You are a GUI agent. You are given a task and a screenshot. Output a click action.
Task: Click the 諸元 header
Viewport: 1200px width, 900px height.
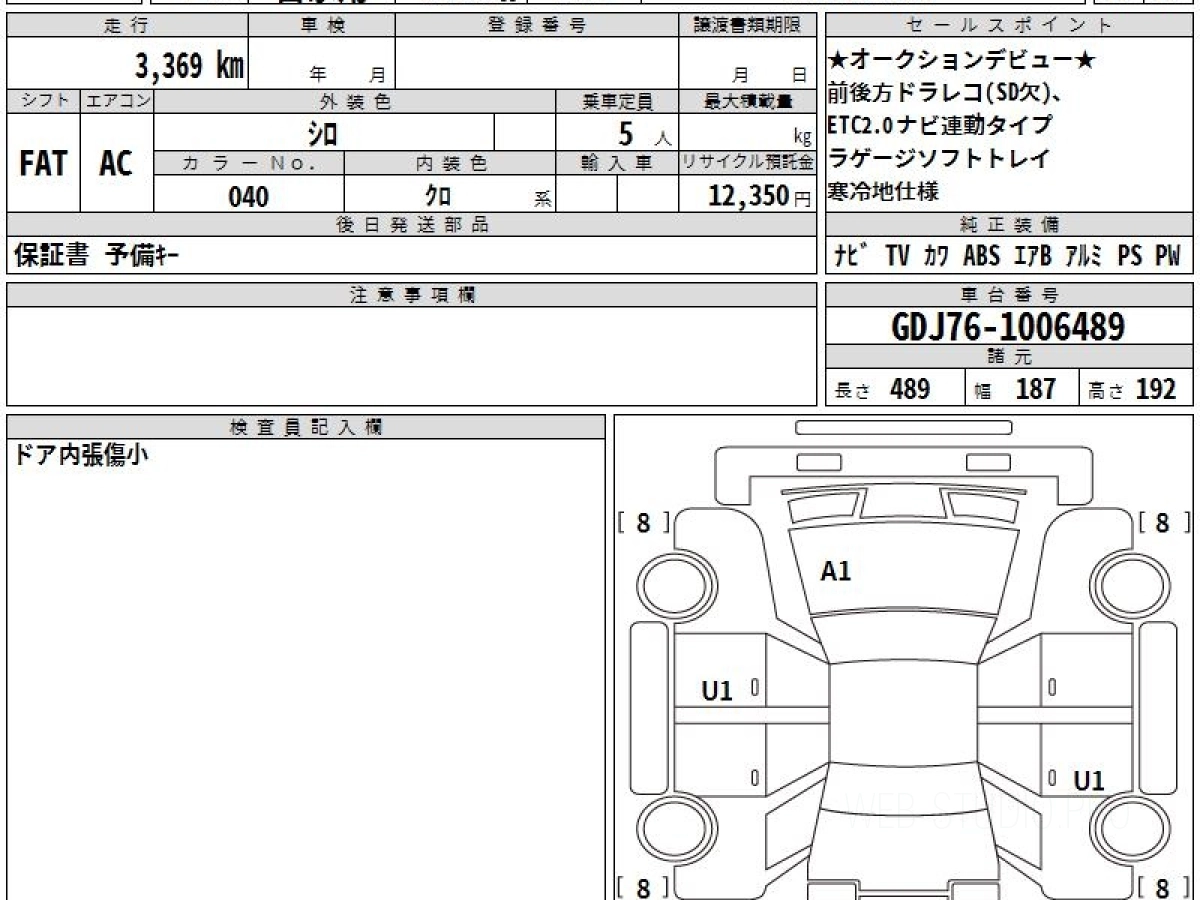pos(1010,357)
